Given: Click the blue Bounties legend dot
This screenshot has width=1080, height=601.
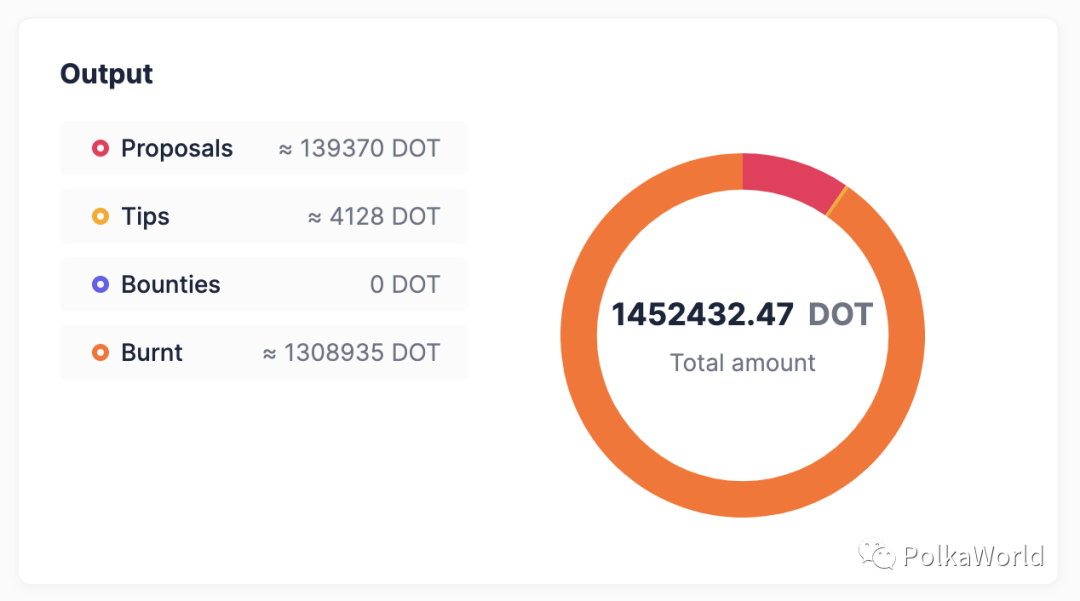Looking at the screenshot, I should [x=100, y=285].
